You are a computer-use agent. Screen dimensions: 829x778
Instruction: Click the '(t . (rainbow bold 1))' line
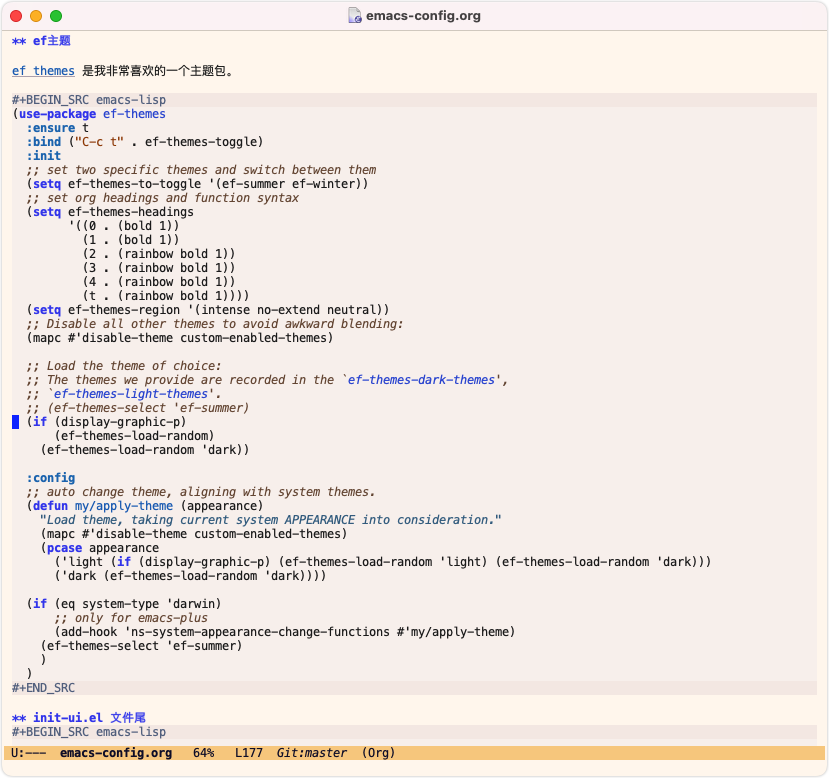165,296
